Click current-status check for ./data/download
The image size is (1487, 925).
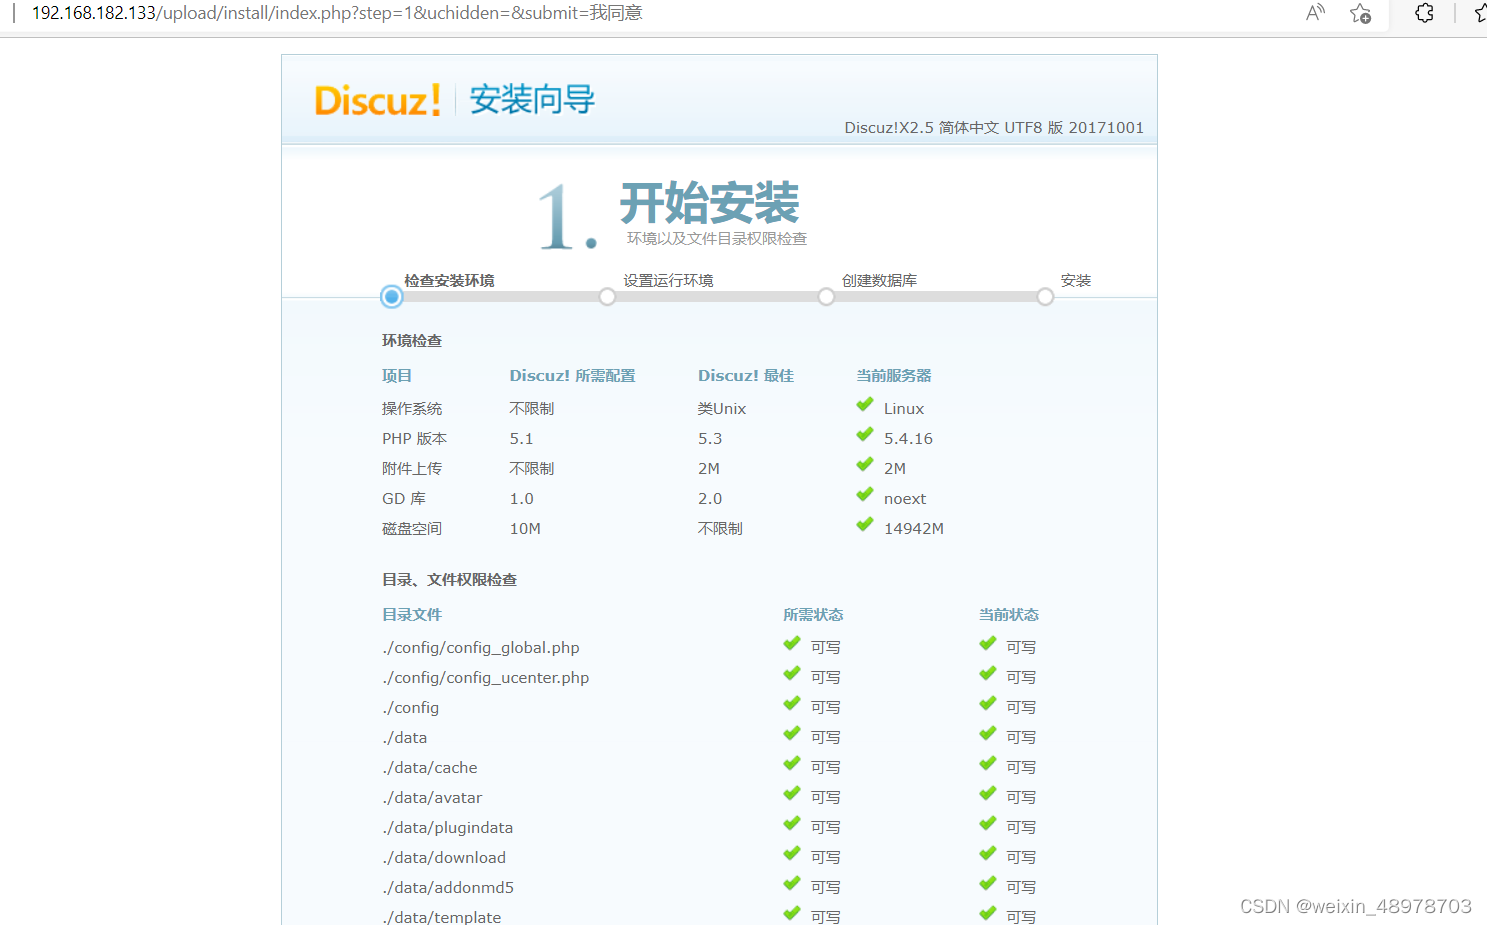[x=988, y=854]
